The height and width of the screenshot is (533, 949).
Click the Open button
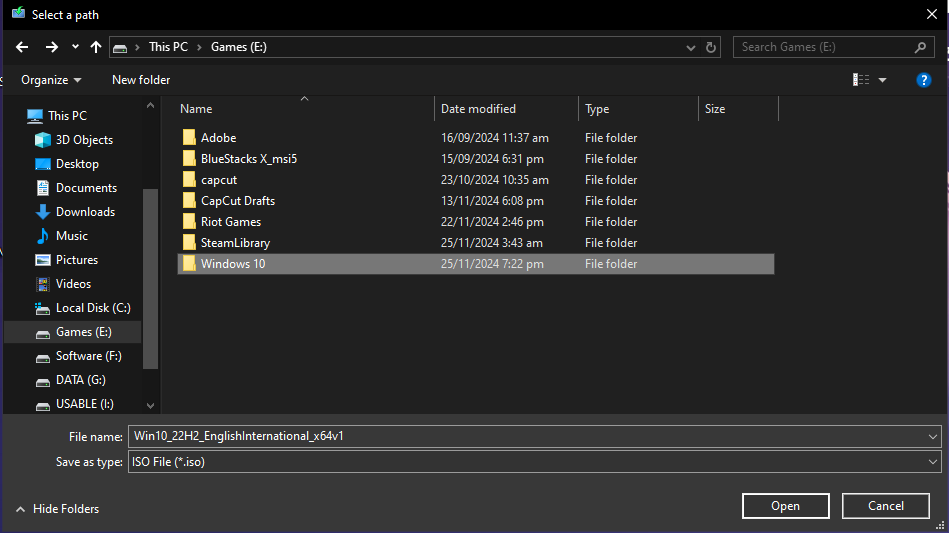pos(785,506)
